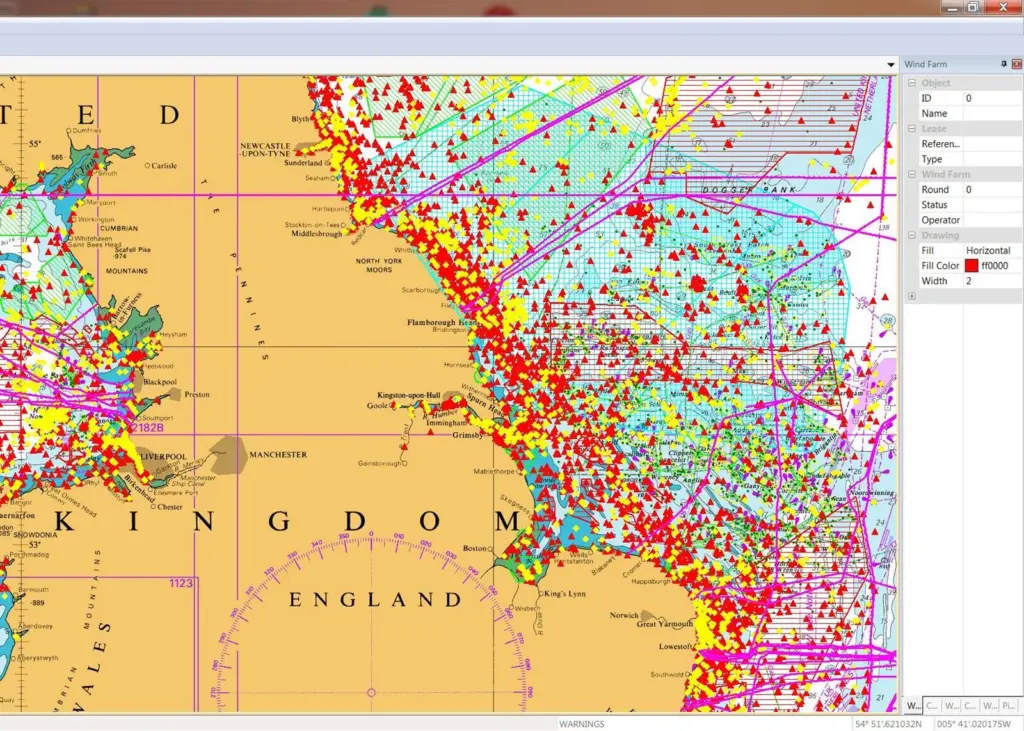Click the MANCHESTER label on the chart

278,454
